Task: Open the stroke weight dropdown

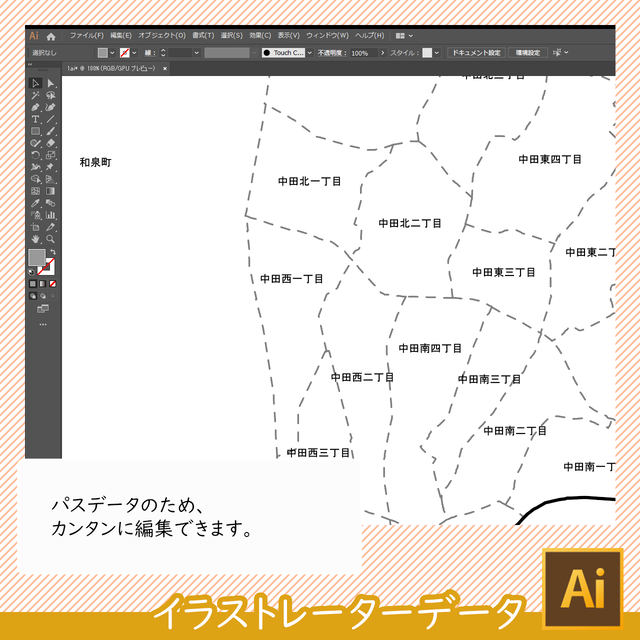Action: (x=197, y=53)
